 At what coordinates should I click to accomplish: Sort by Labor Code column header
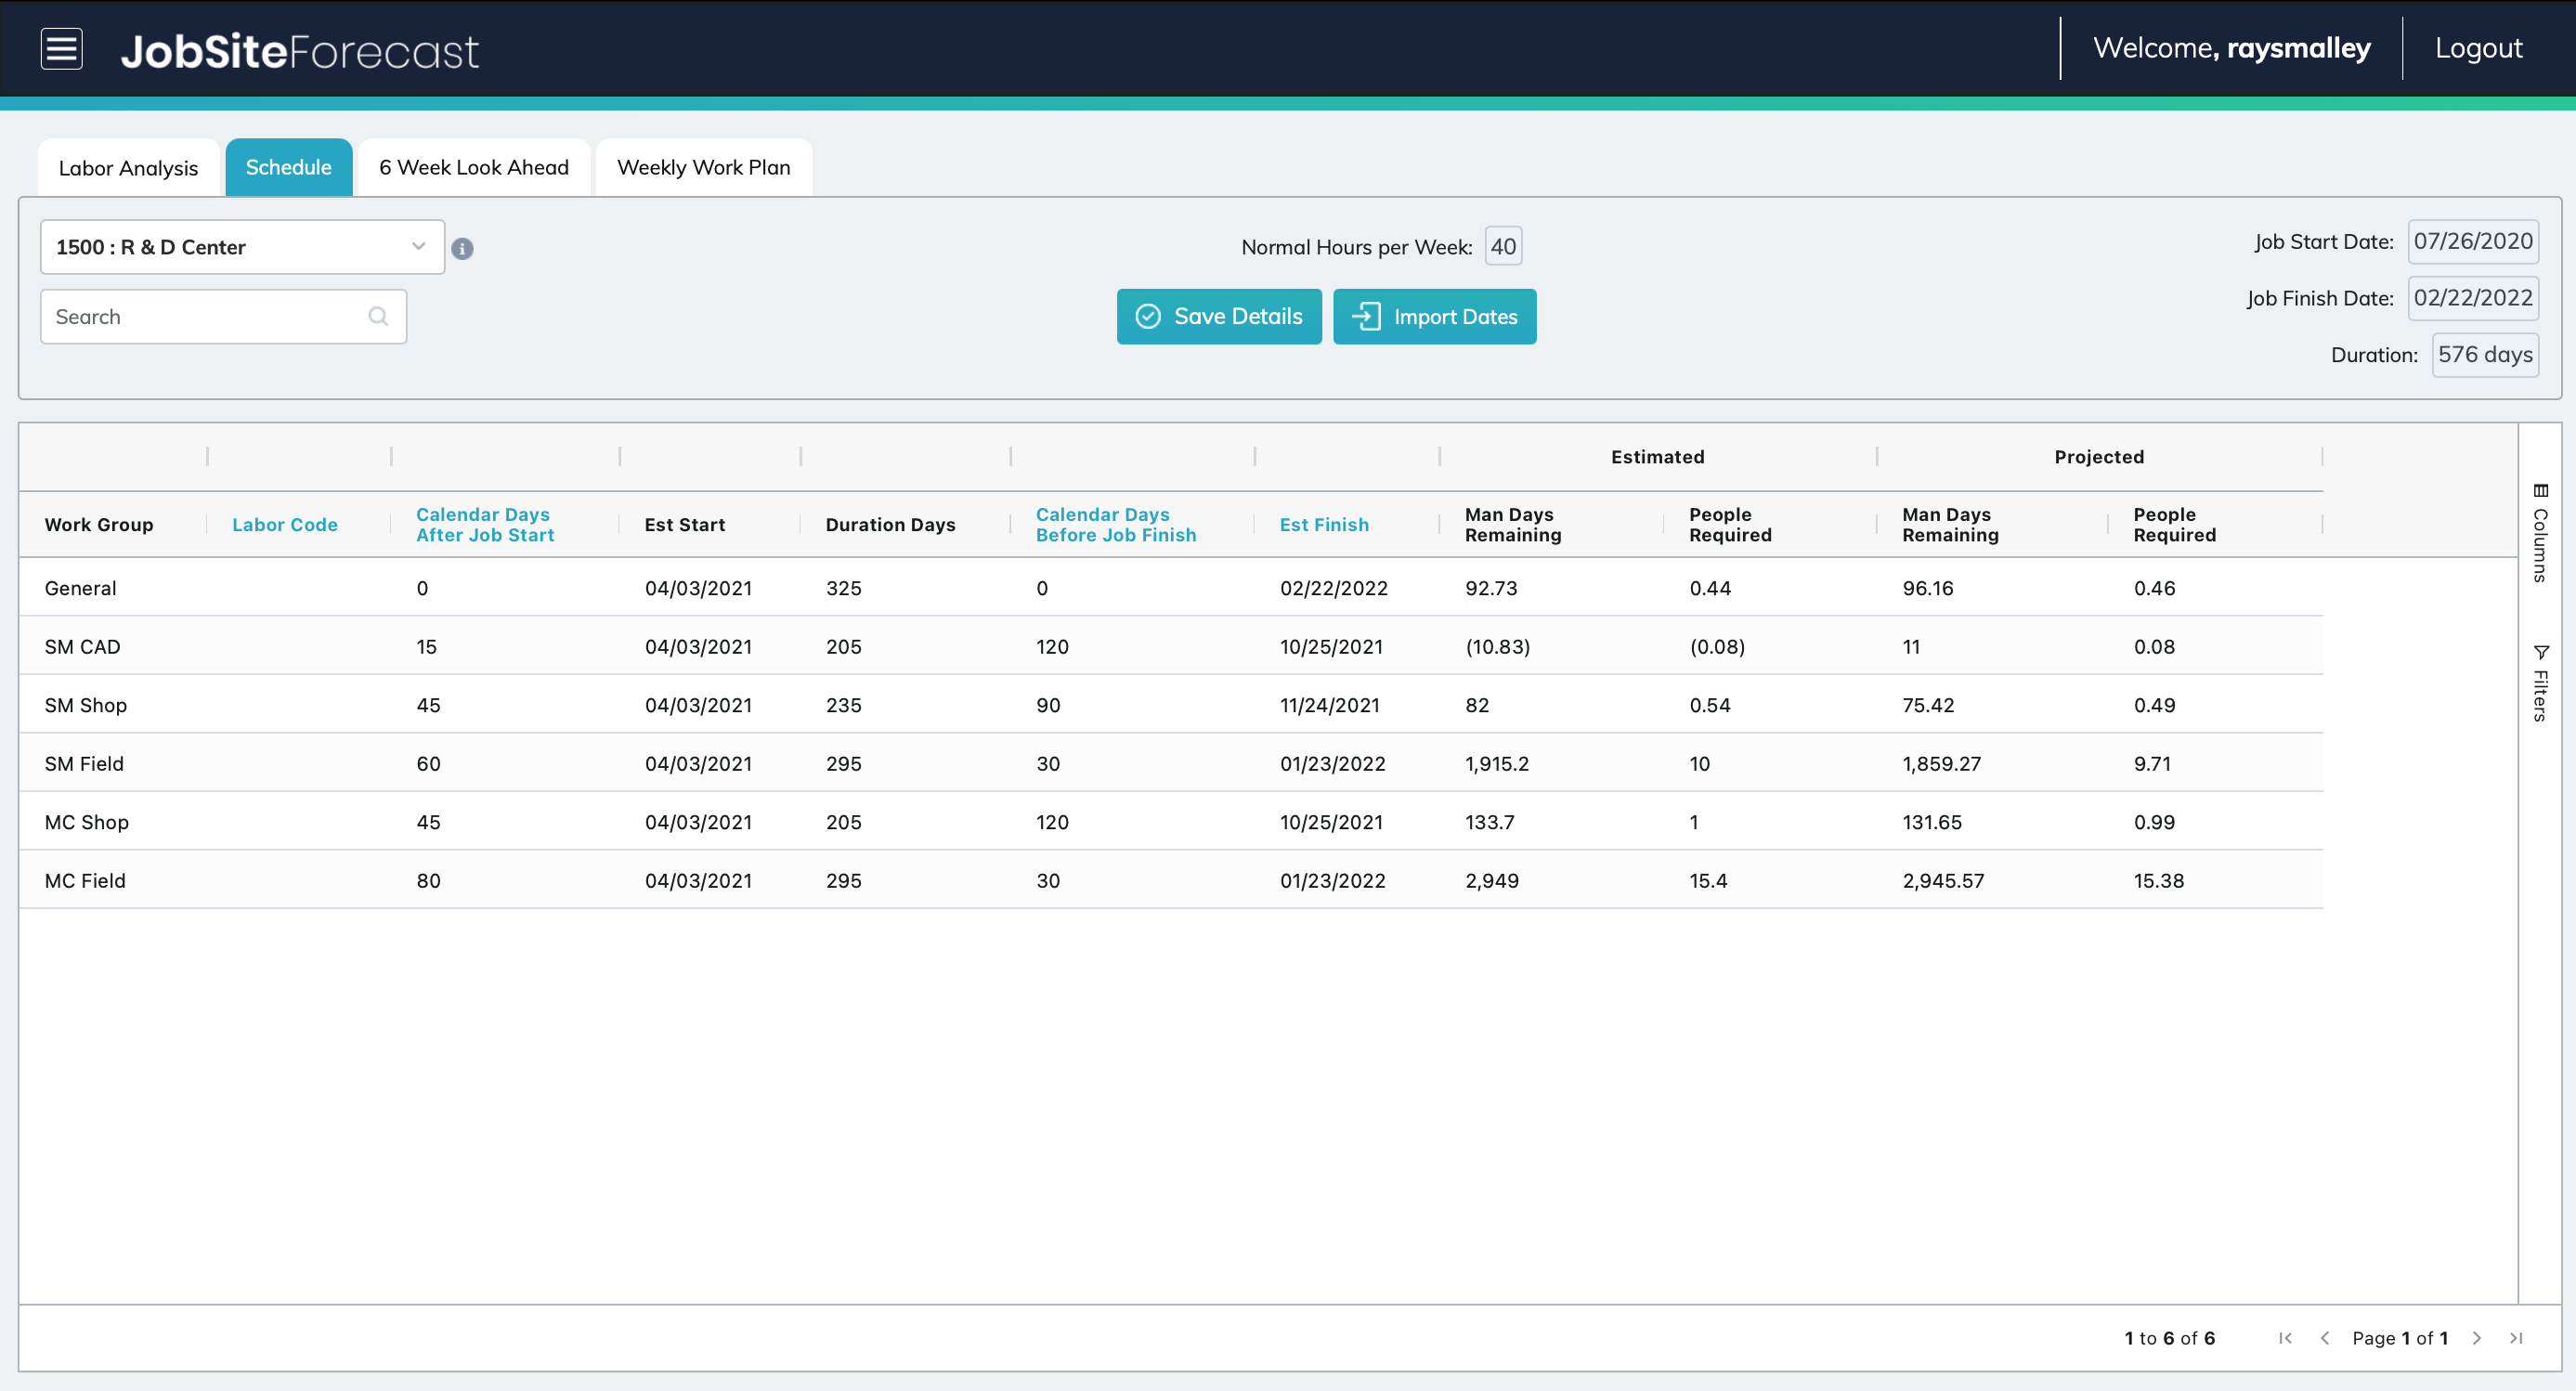[285, 525]
